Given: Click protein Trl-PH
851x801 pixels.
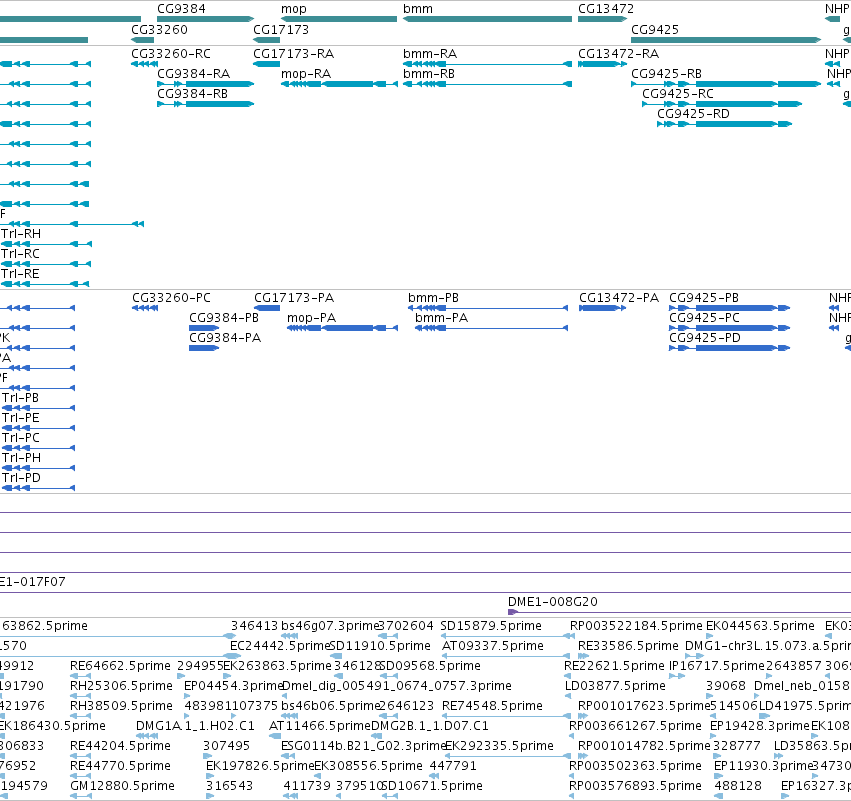Looking at the screenshot, I should click(22, 458).
